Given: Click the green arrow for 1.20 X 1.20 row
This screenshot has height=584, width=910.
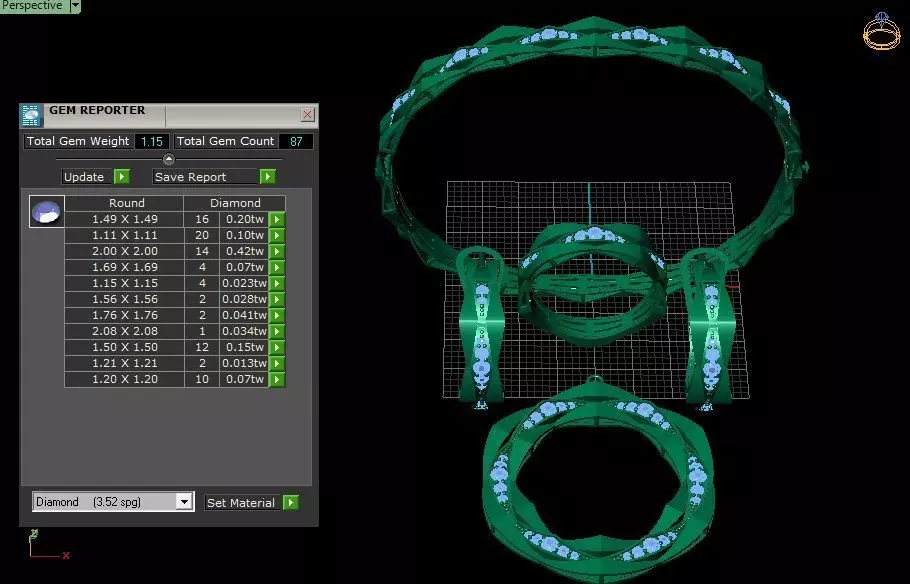Looking at the screenshot, I should point(277,379).
